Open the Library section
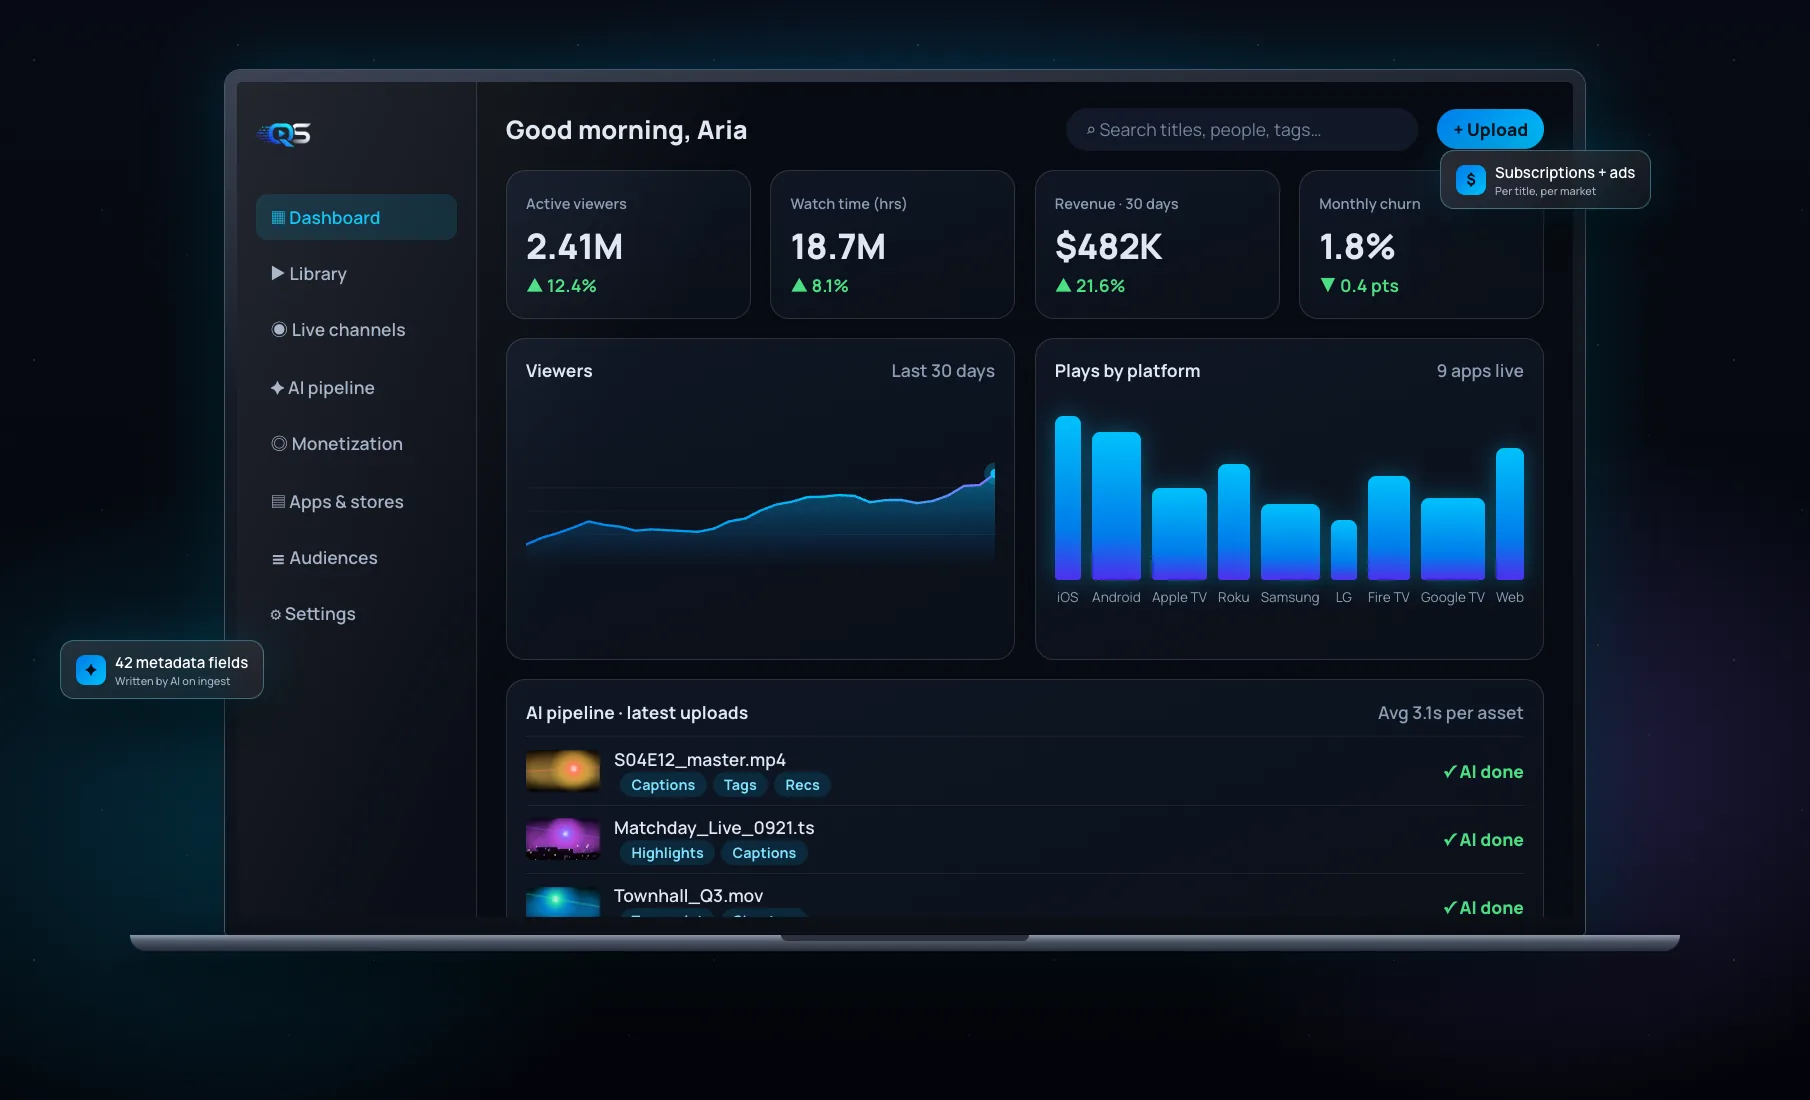Screen dimensions: 1810x1100 [x=356, y=273]
